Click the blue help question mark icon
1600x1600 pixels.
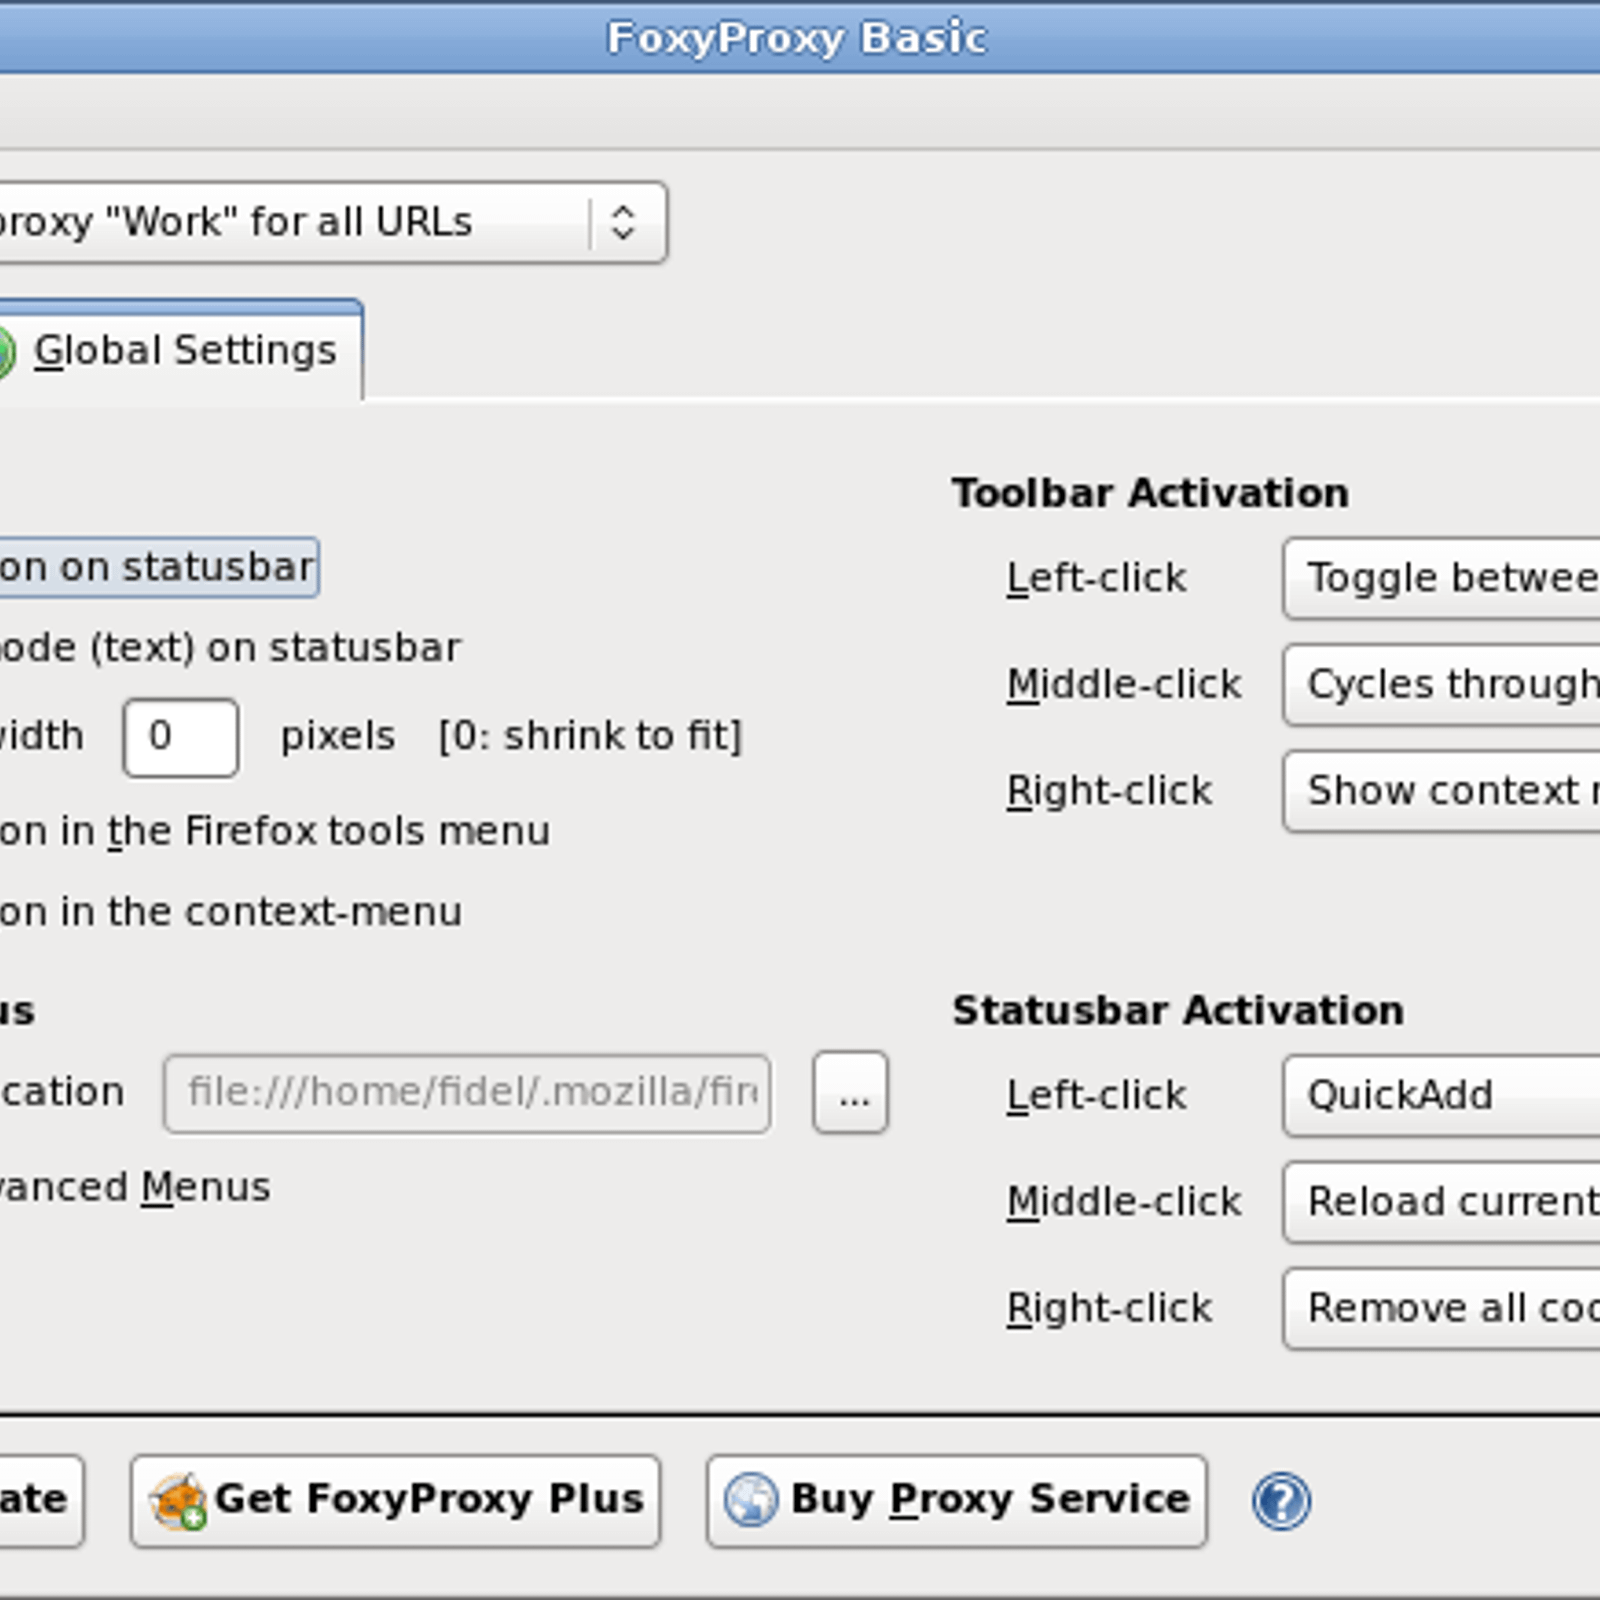tap(1281, 1501)
